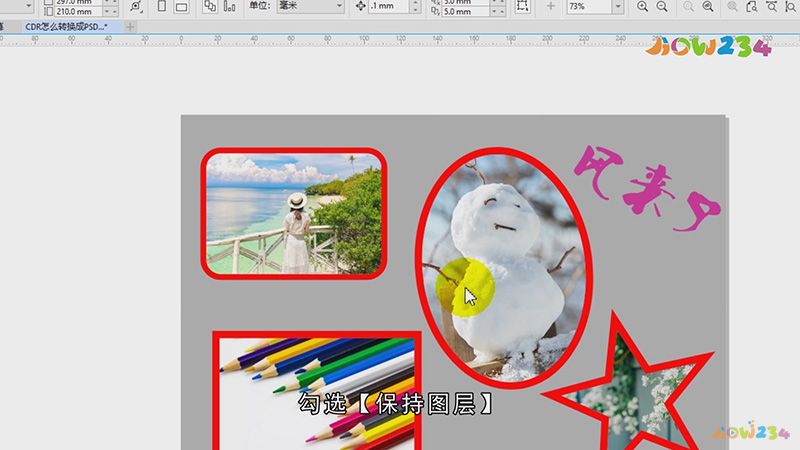Open the units dropdown showing 毫米
This screenshot has height=450, width=800.
(x=310, y=6)
